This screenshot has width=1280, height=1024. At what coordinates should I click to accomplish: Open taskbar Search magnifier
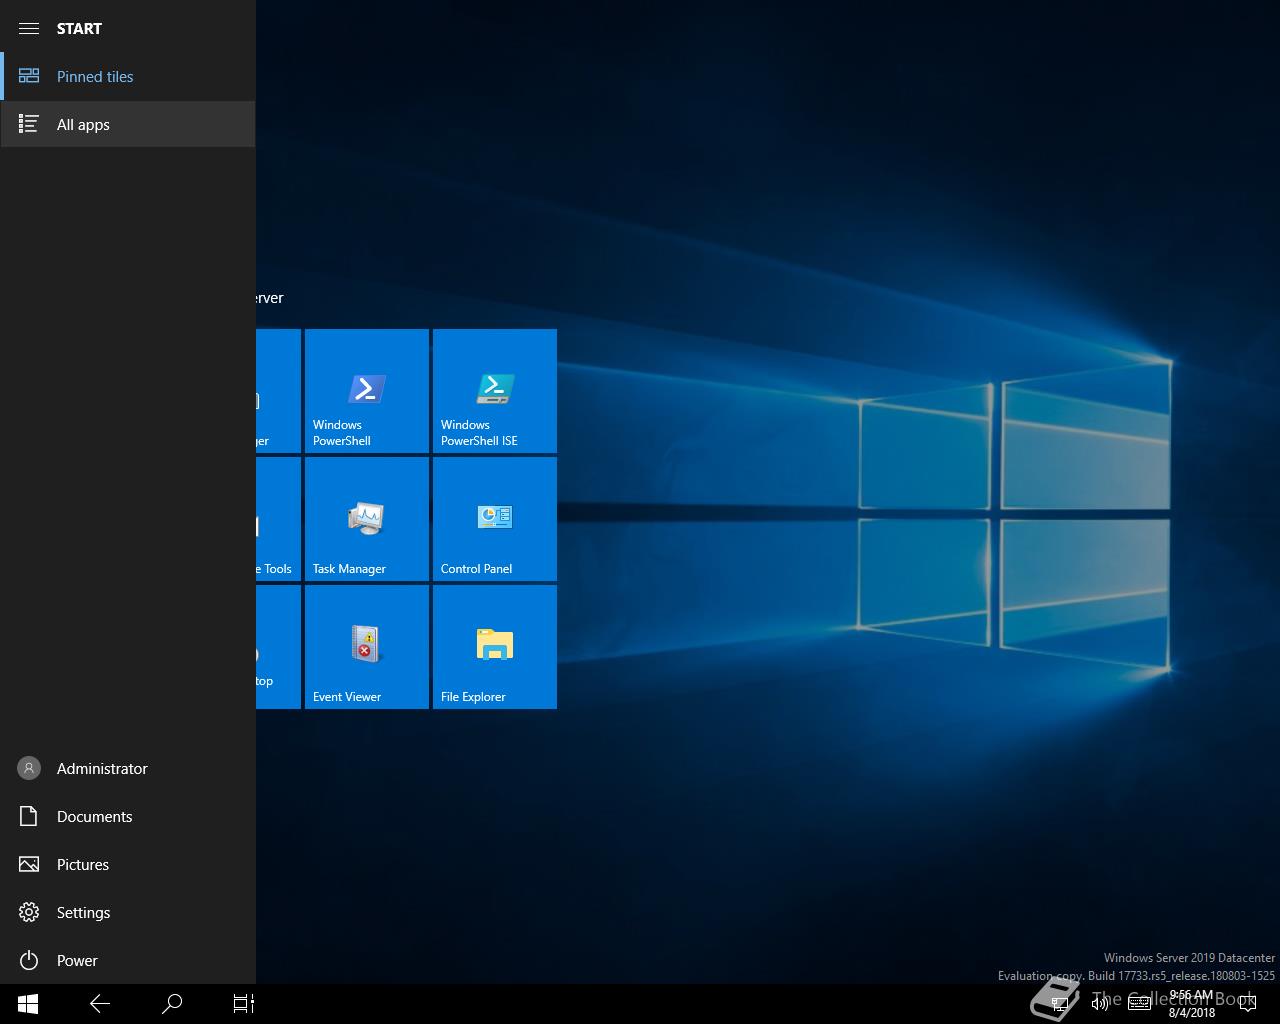(x=172, y=1004)
